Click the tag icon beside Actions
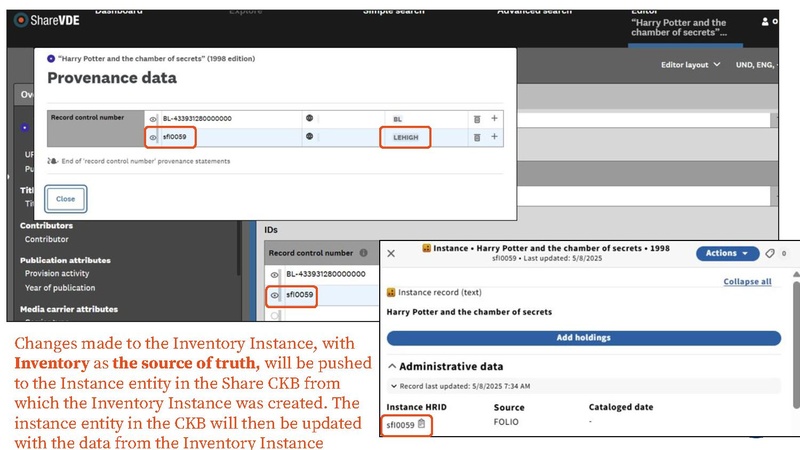800x450 pixels. pyautogui.click(x=770, y=253)
